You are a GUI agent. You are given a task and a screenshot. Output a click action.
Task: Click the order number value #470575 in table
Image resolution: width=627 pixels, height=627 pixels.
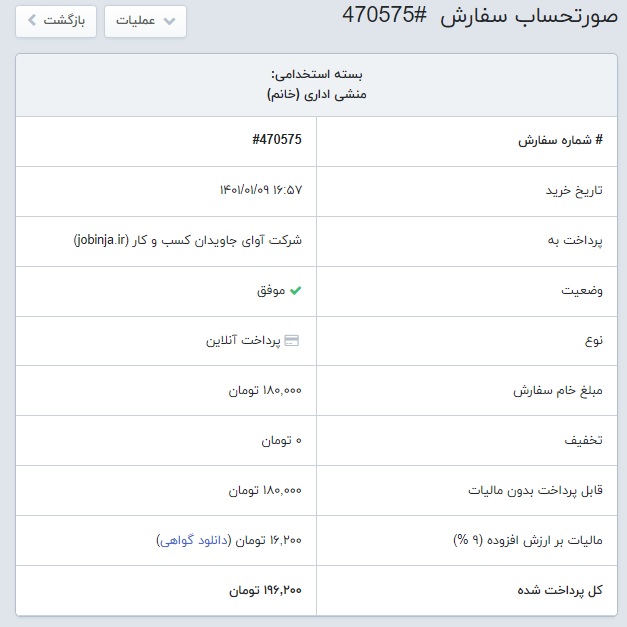pyautogui.click(x=277, y=140)
